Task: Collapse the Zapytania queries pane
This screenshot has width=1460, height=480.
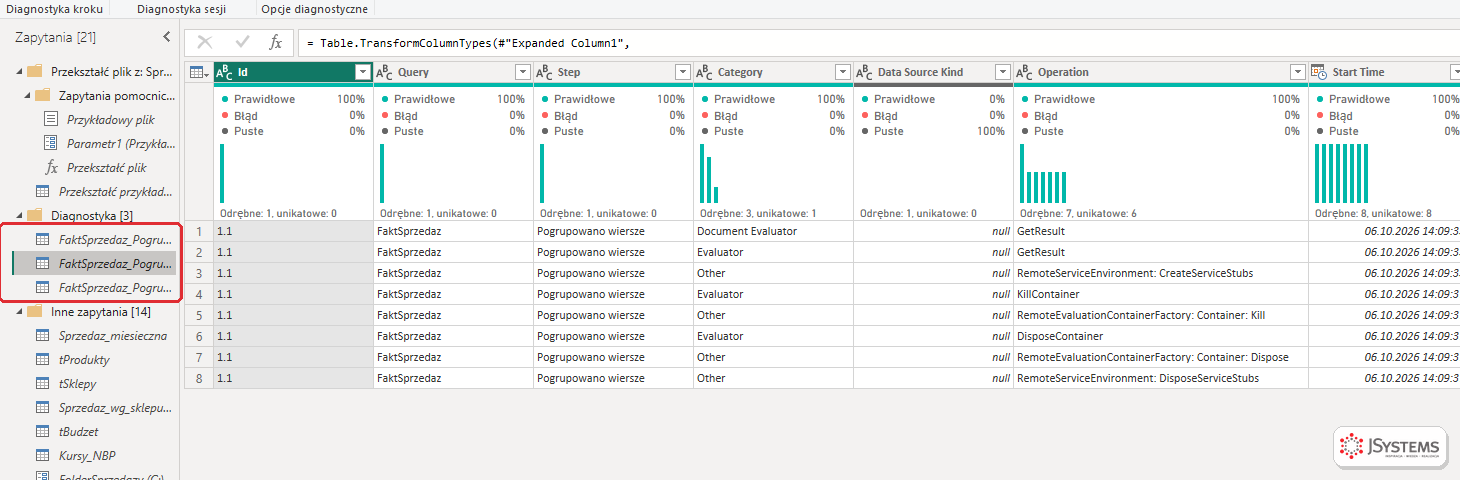Action: (x=166, y=37)
